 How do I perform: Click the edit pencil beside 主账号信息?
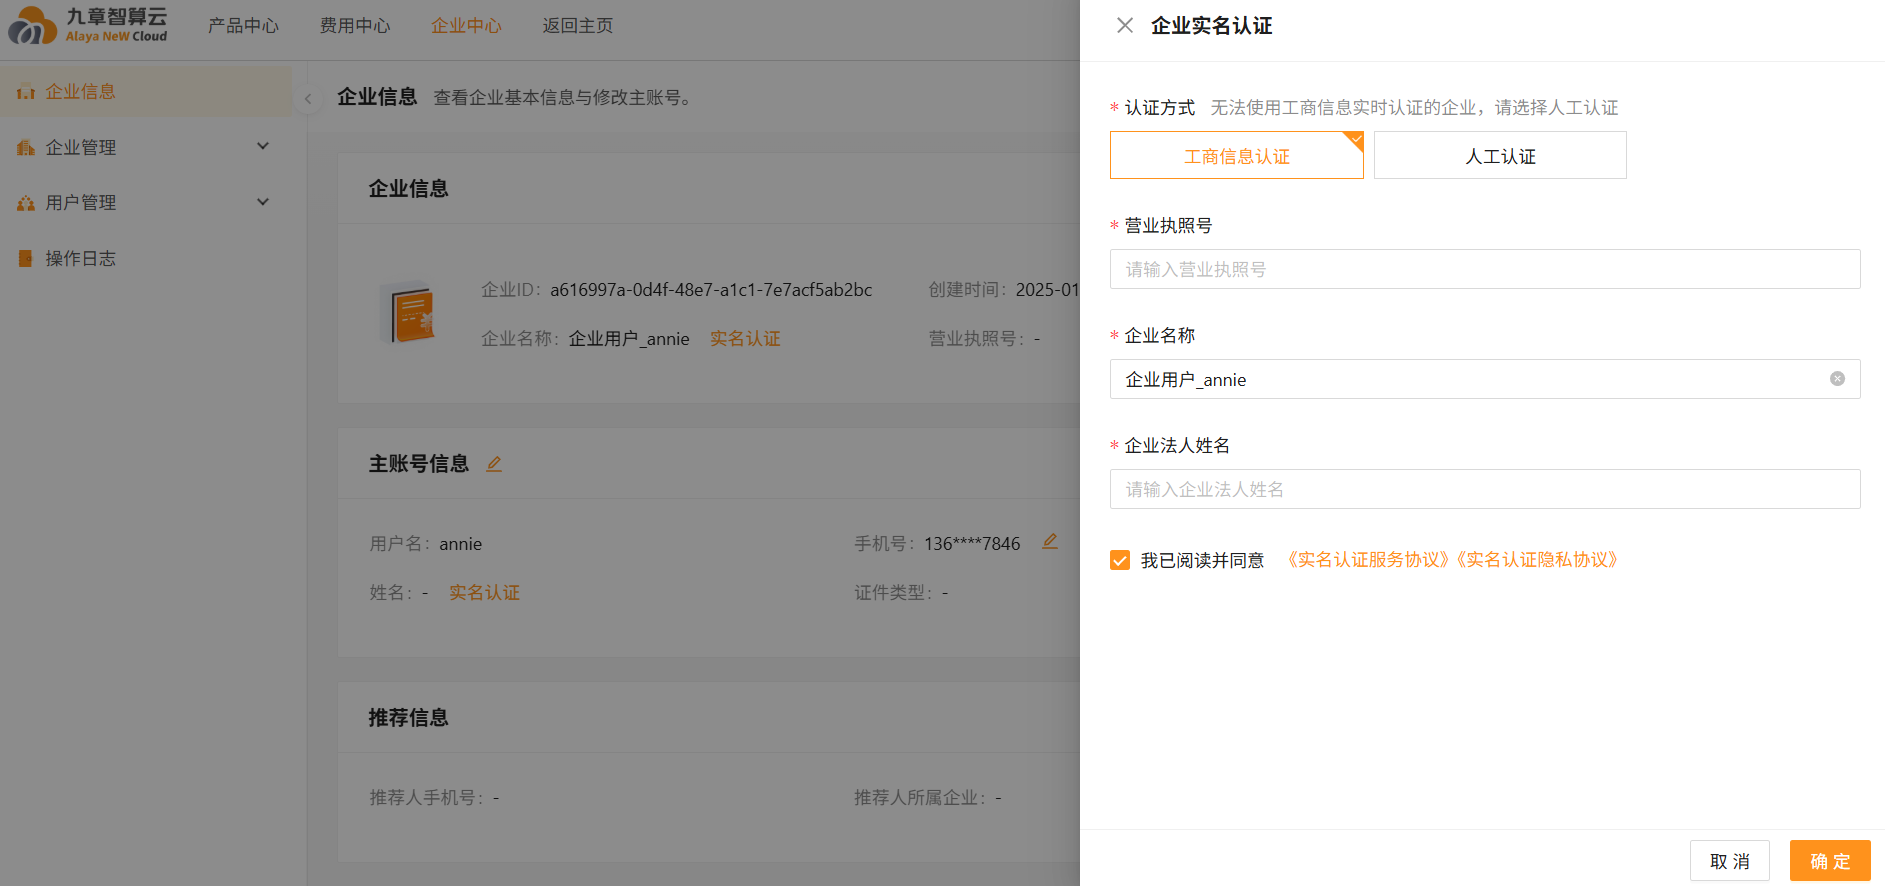[x=494, y=464]
